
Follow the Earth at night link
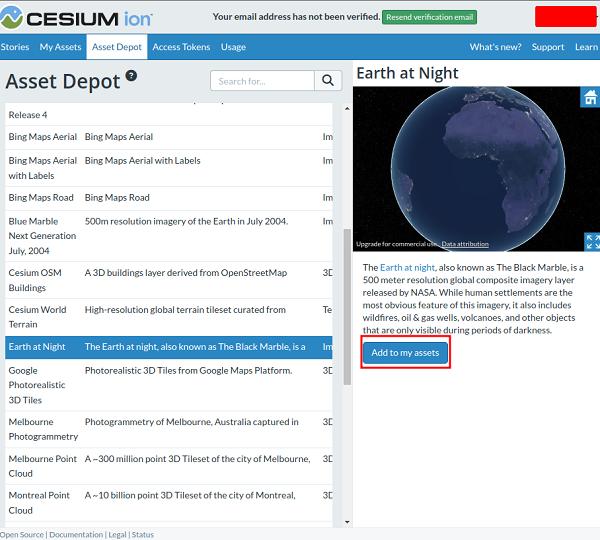pos(407,268)
